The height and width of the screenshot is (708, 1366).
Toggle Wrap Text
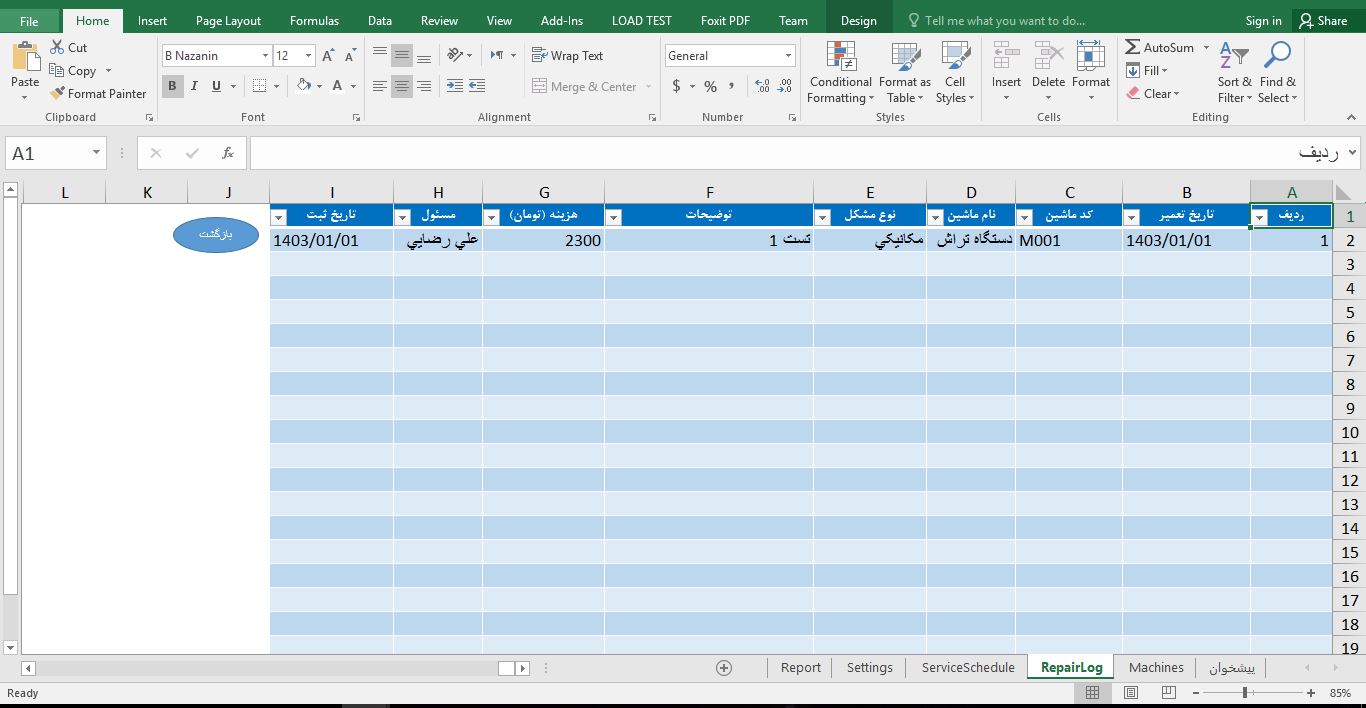click(568, 56)
